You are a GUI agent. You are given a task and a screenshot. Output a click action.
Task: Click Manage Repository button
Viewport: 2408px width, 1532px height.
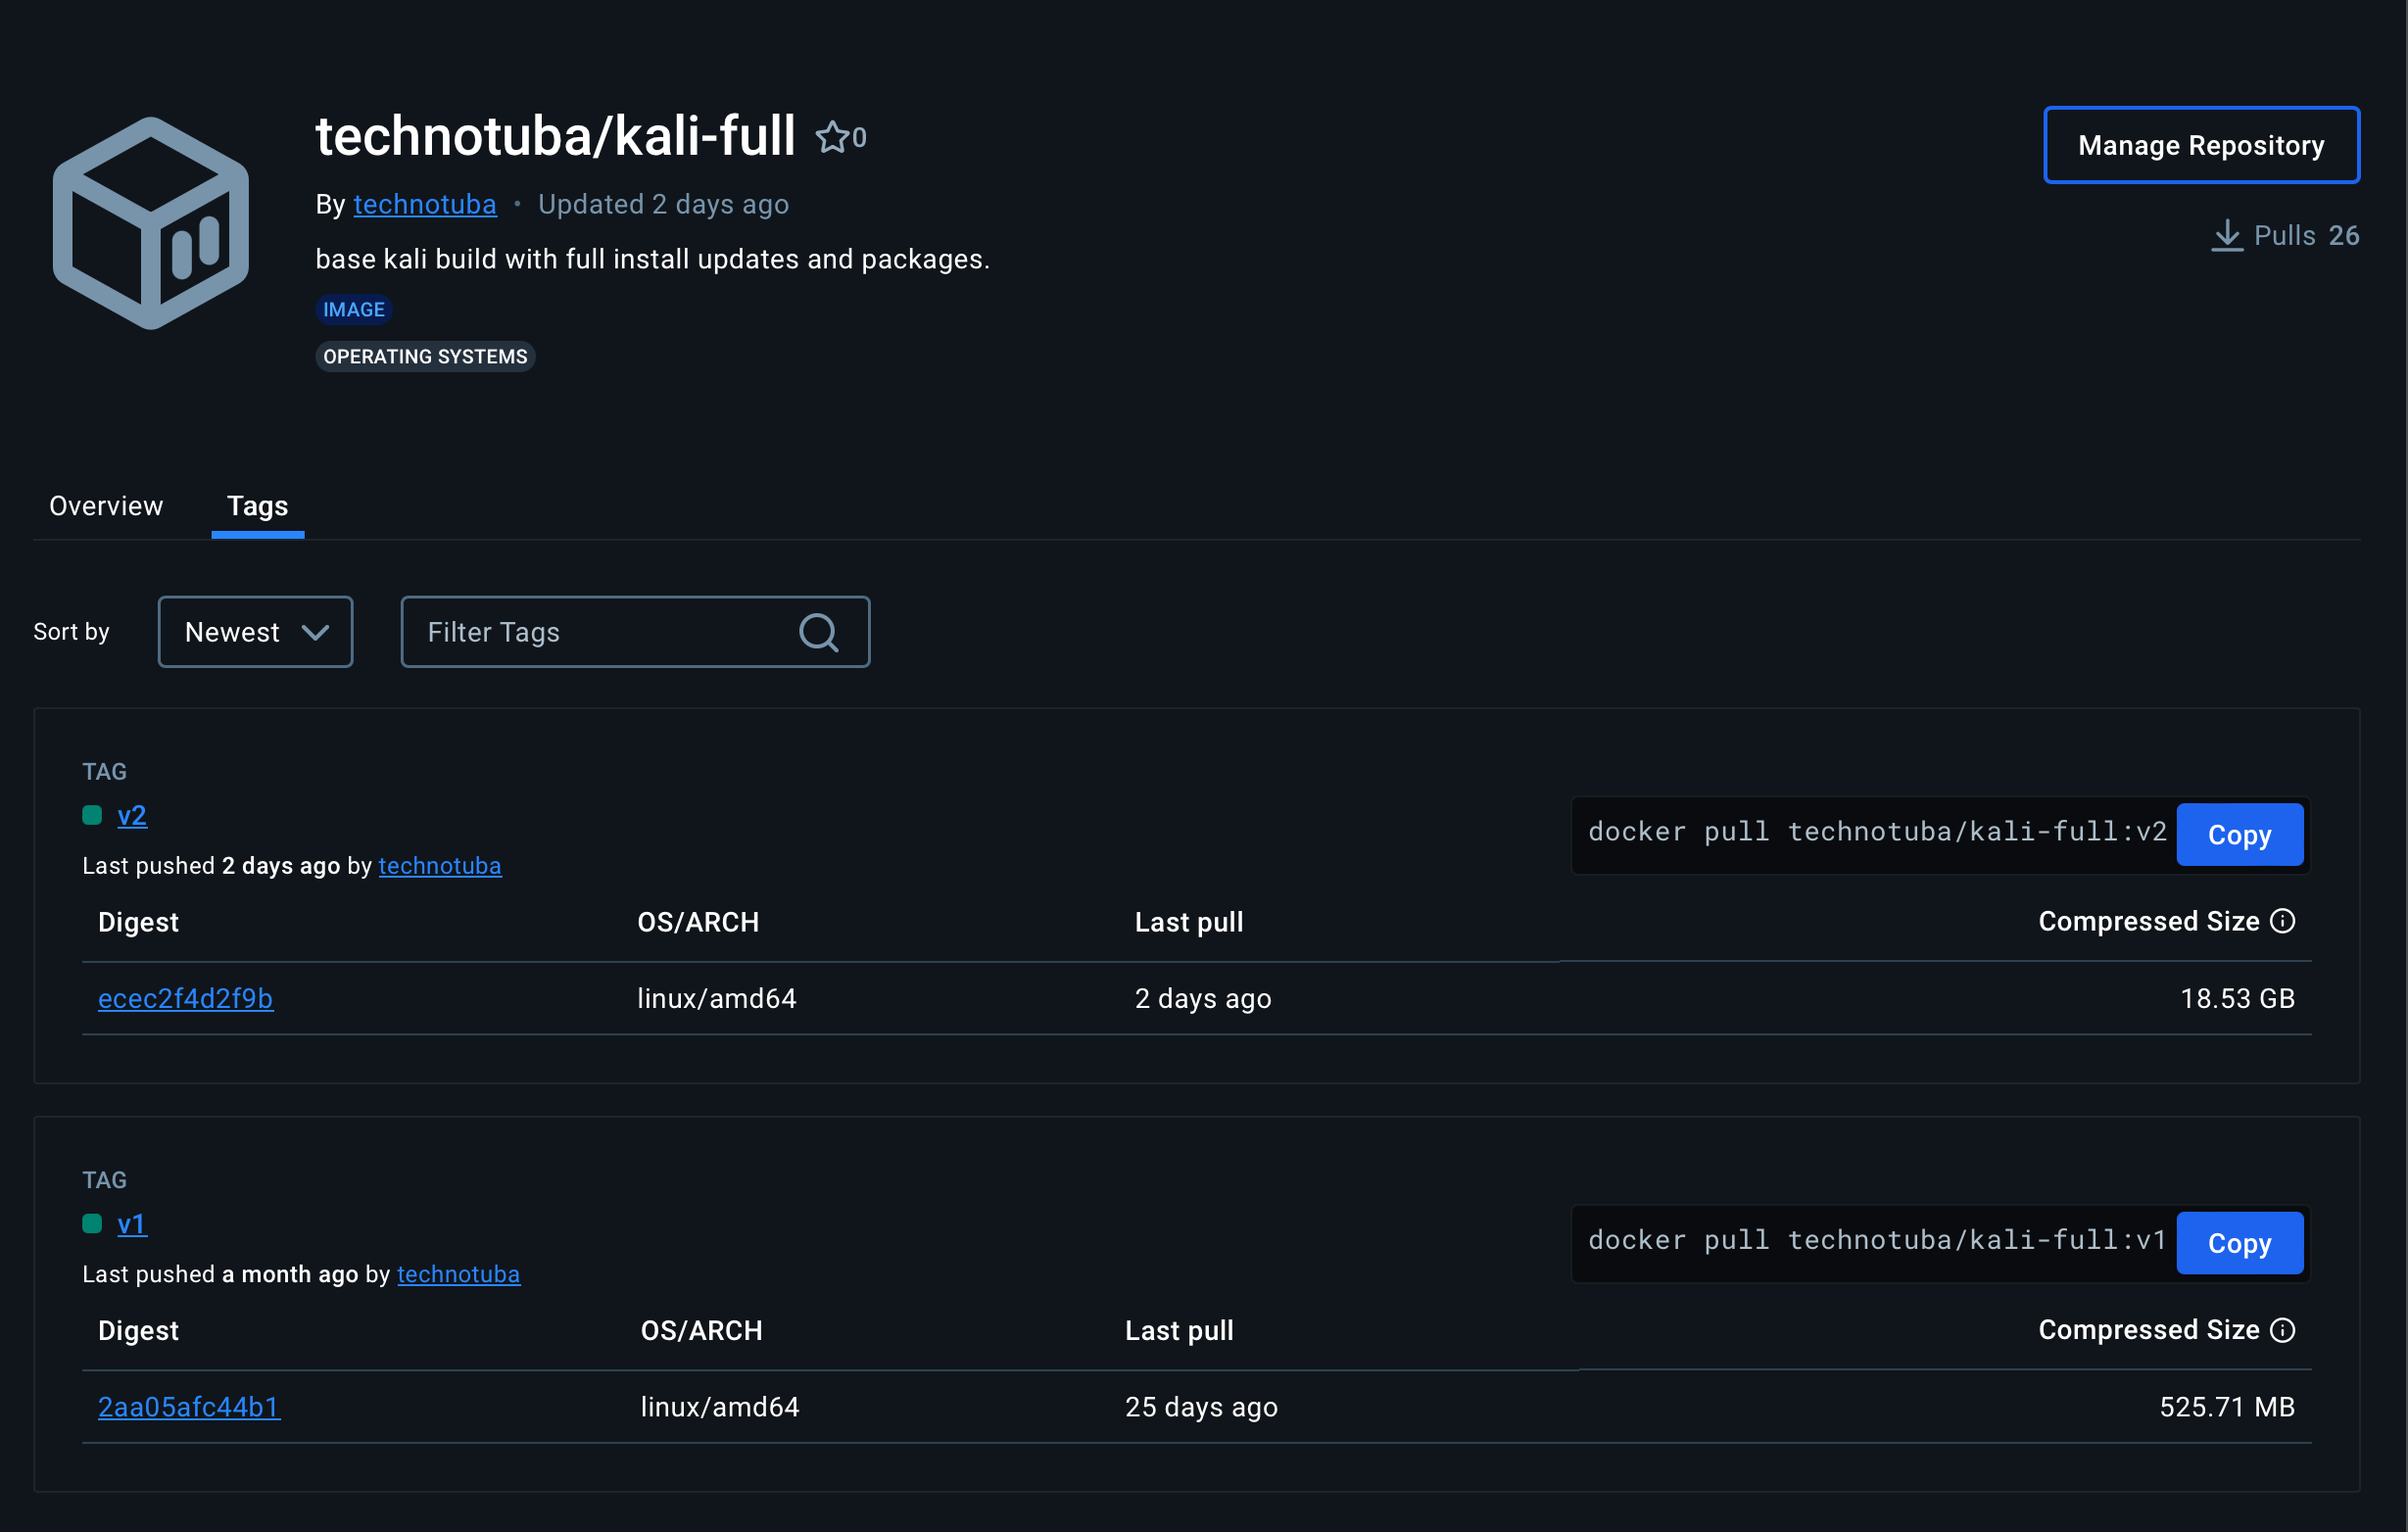(2202, 144)
